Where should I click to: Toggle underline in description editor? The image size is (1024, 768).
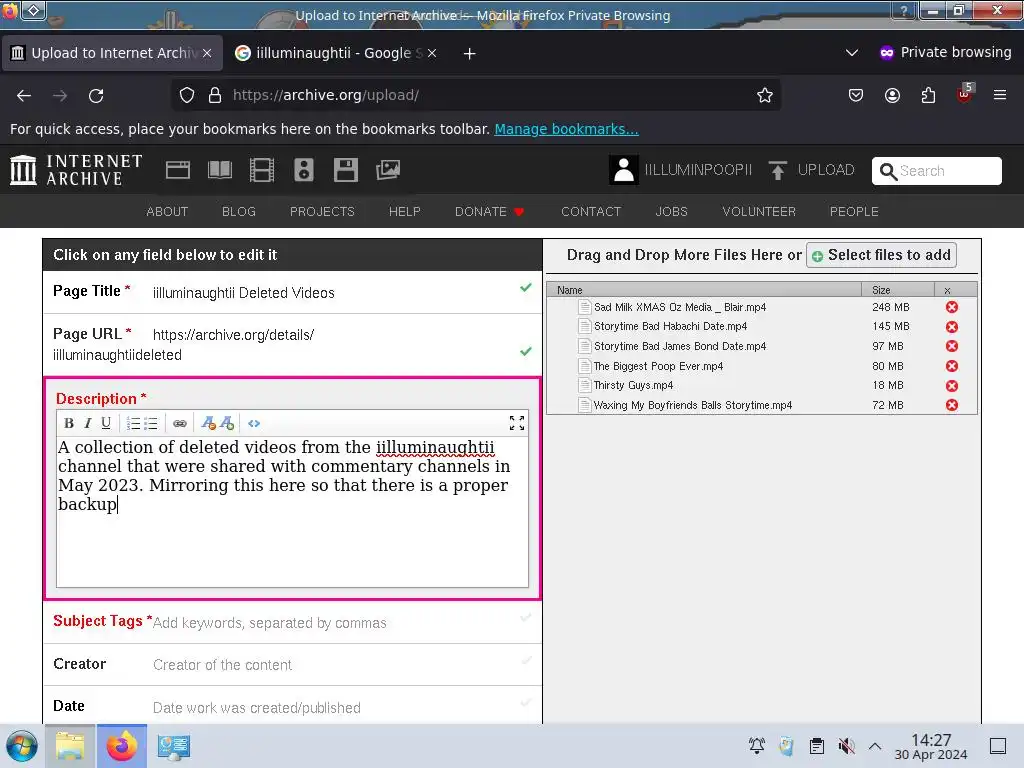[106, 423]
